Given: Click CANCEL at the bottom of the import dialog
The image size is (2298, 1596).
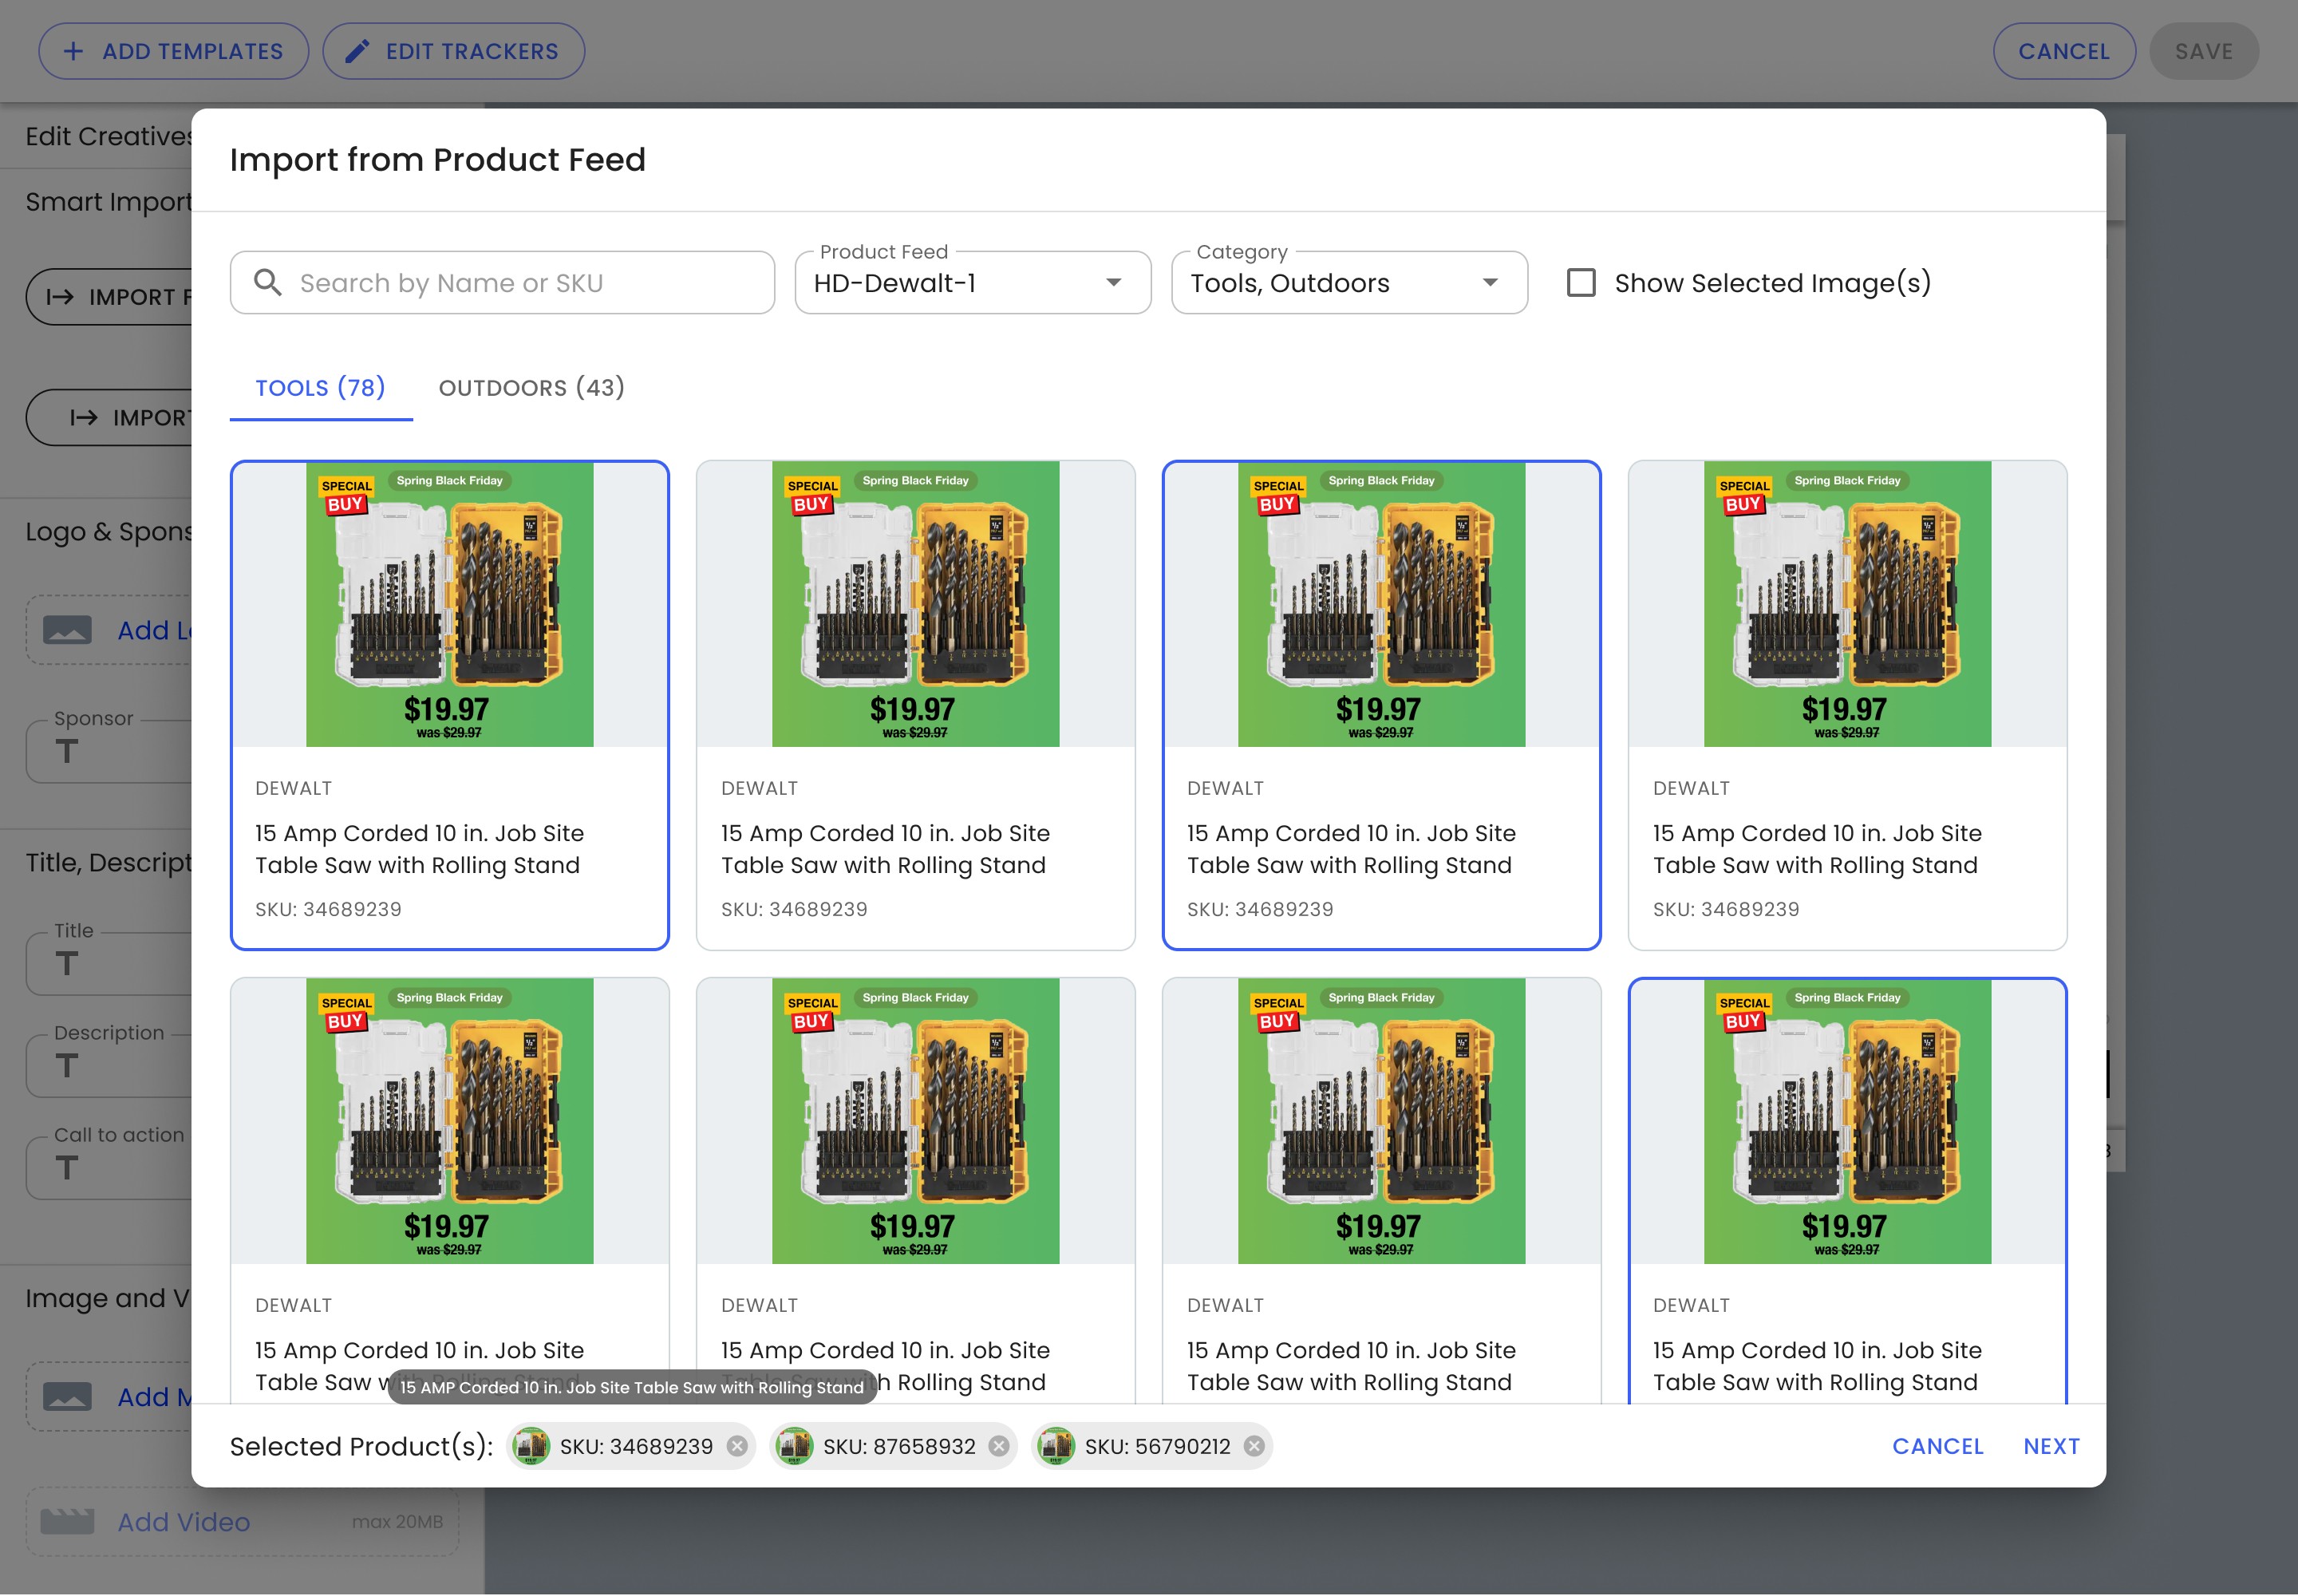Looking at the screenshot, I should (1937, 1446).
